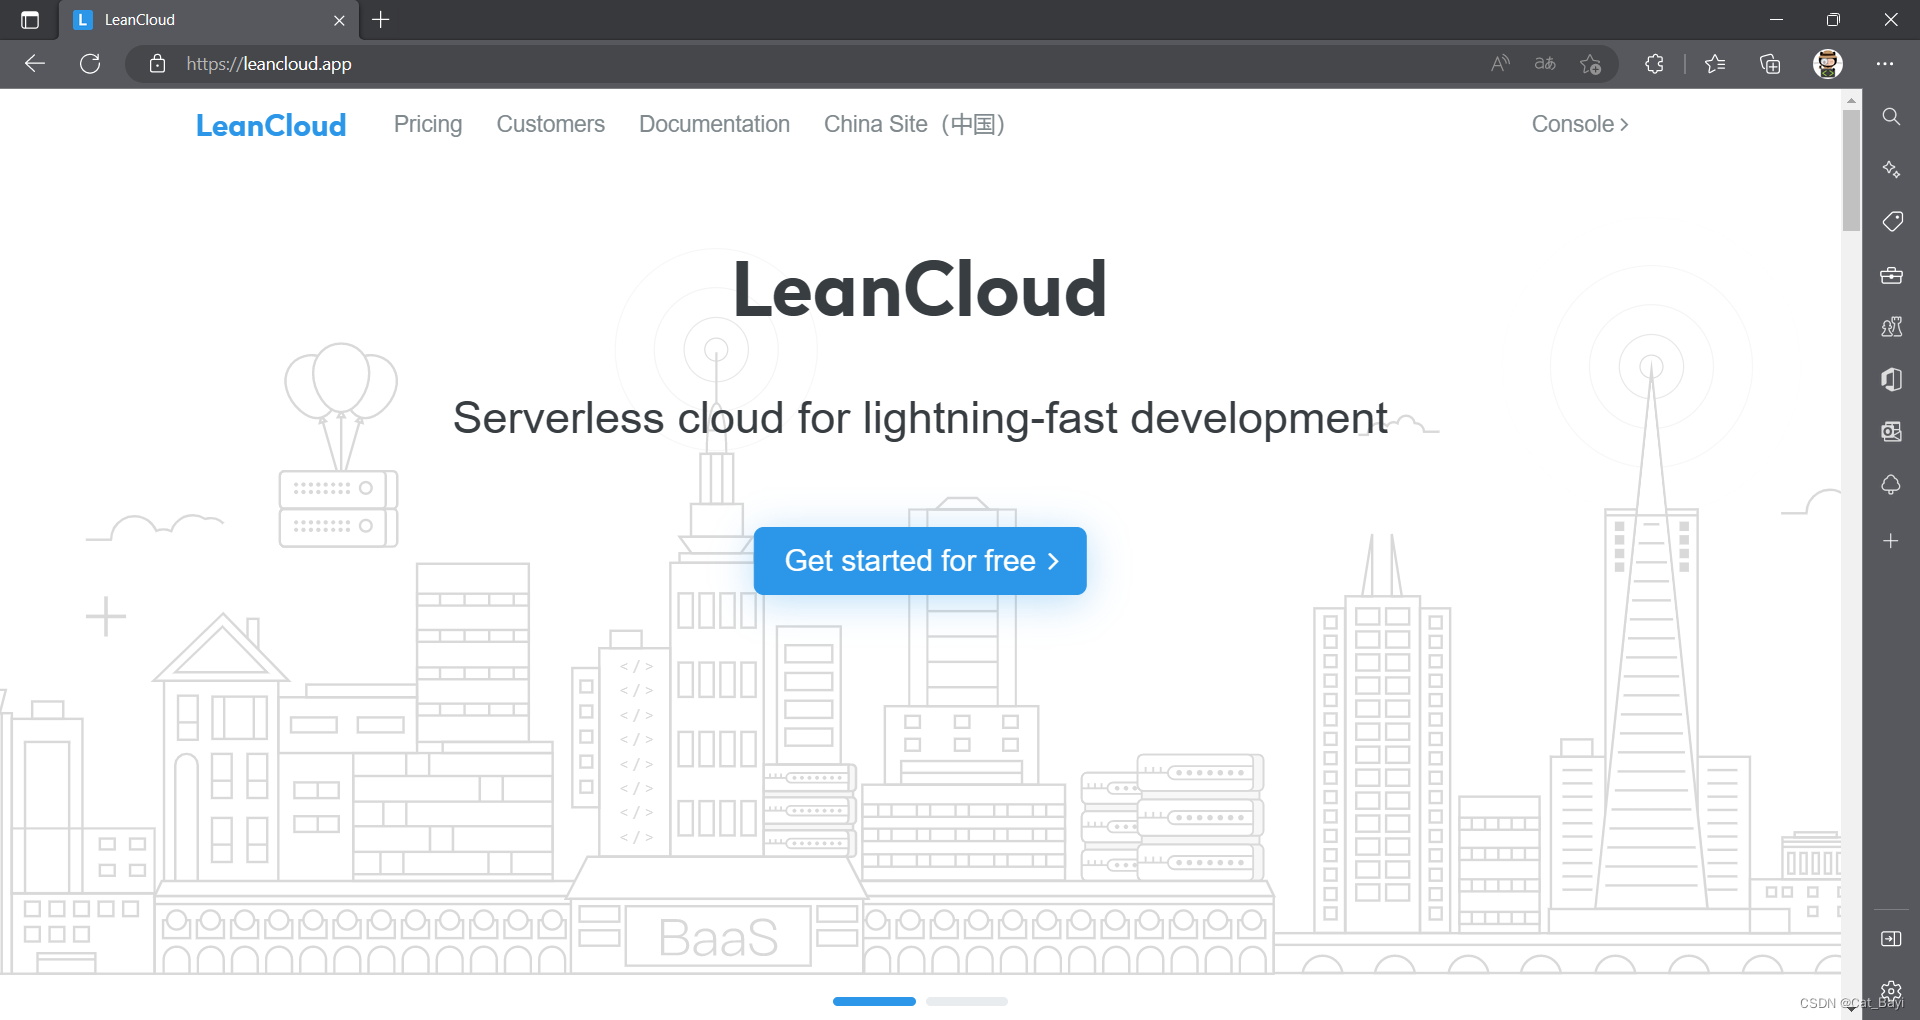The image size is (1920, 1020).
Task: Click Get started for free
Action: tap(920, 561)
